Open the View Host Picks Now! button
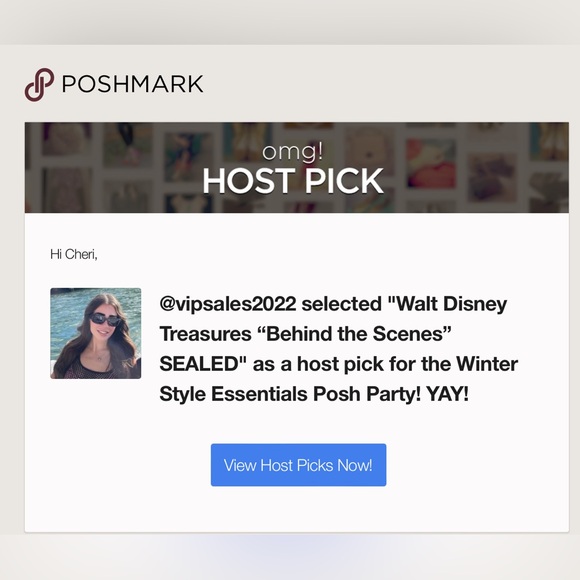This screenshot has width=580, height=580. coord(299,465)
